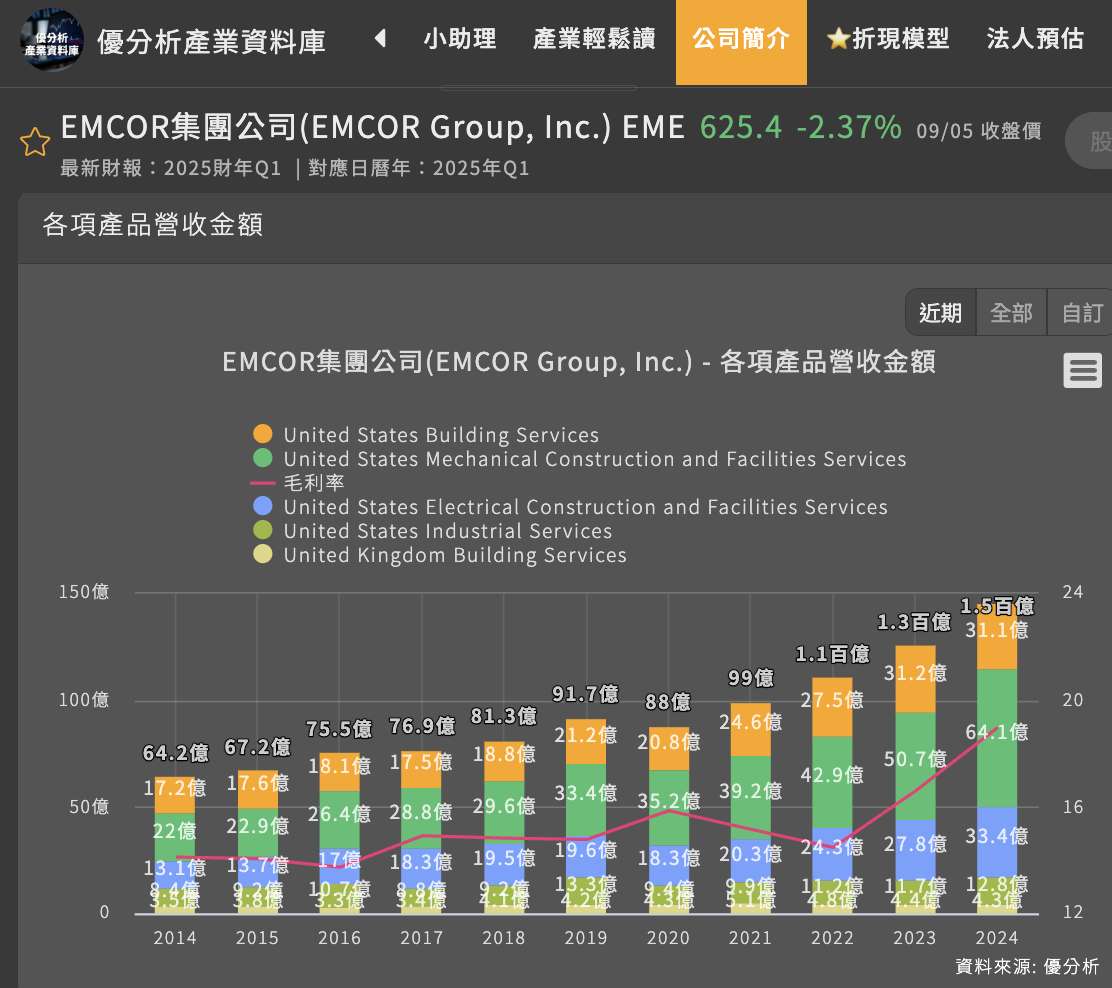
Task: Click the 2020 bar's orange 20.8億 segment
Action: point(668,748)
